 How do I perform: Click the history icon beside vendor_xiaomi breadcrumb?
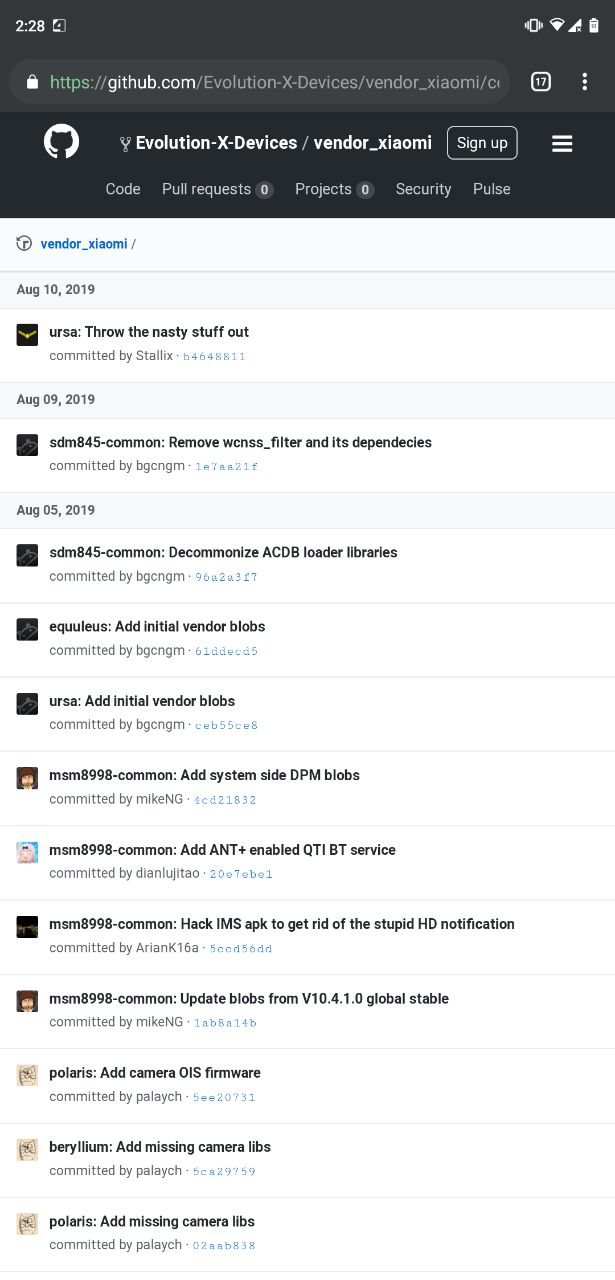[x=24, y=243]
